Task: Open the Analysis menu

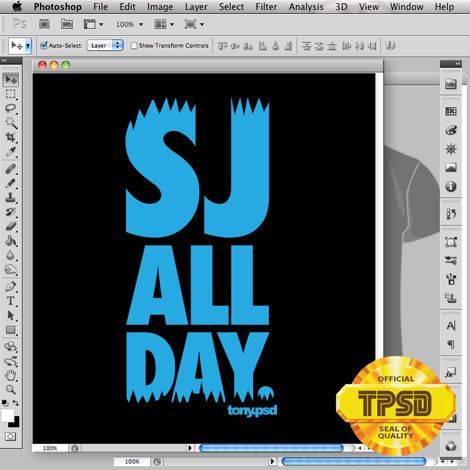Action: tap(306, 7)
